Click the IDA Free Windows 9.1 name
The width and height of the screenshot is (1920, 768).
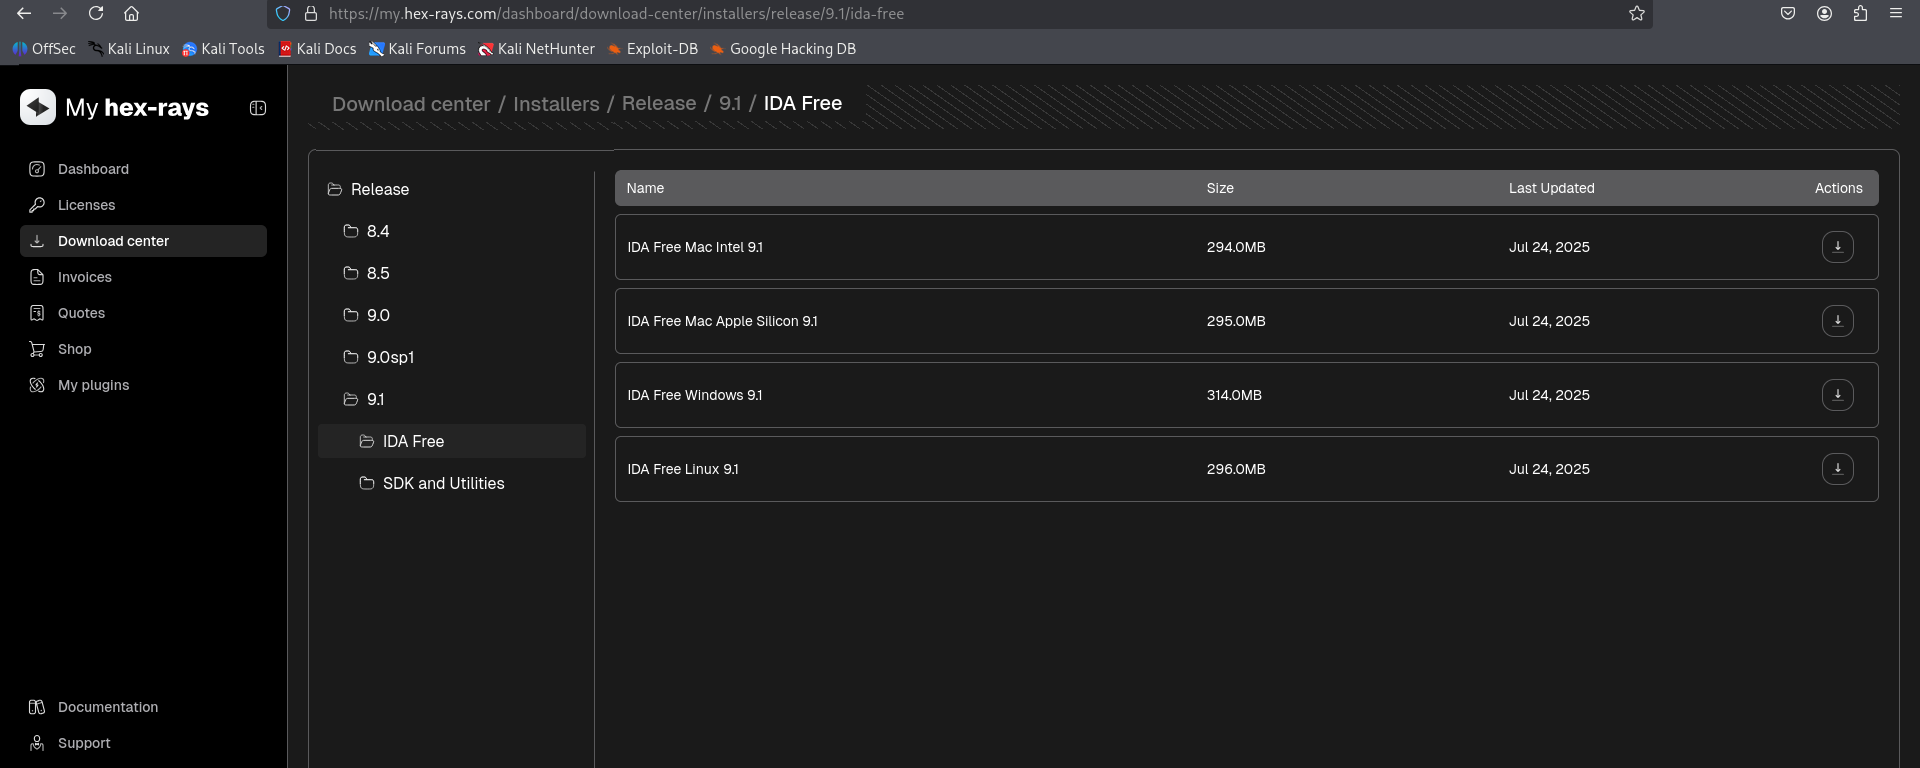[x=694, y=395]
